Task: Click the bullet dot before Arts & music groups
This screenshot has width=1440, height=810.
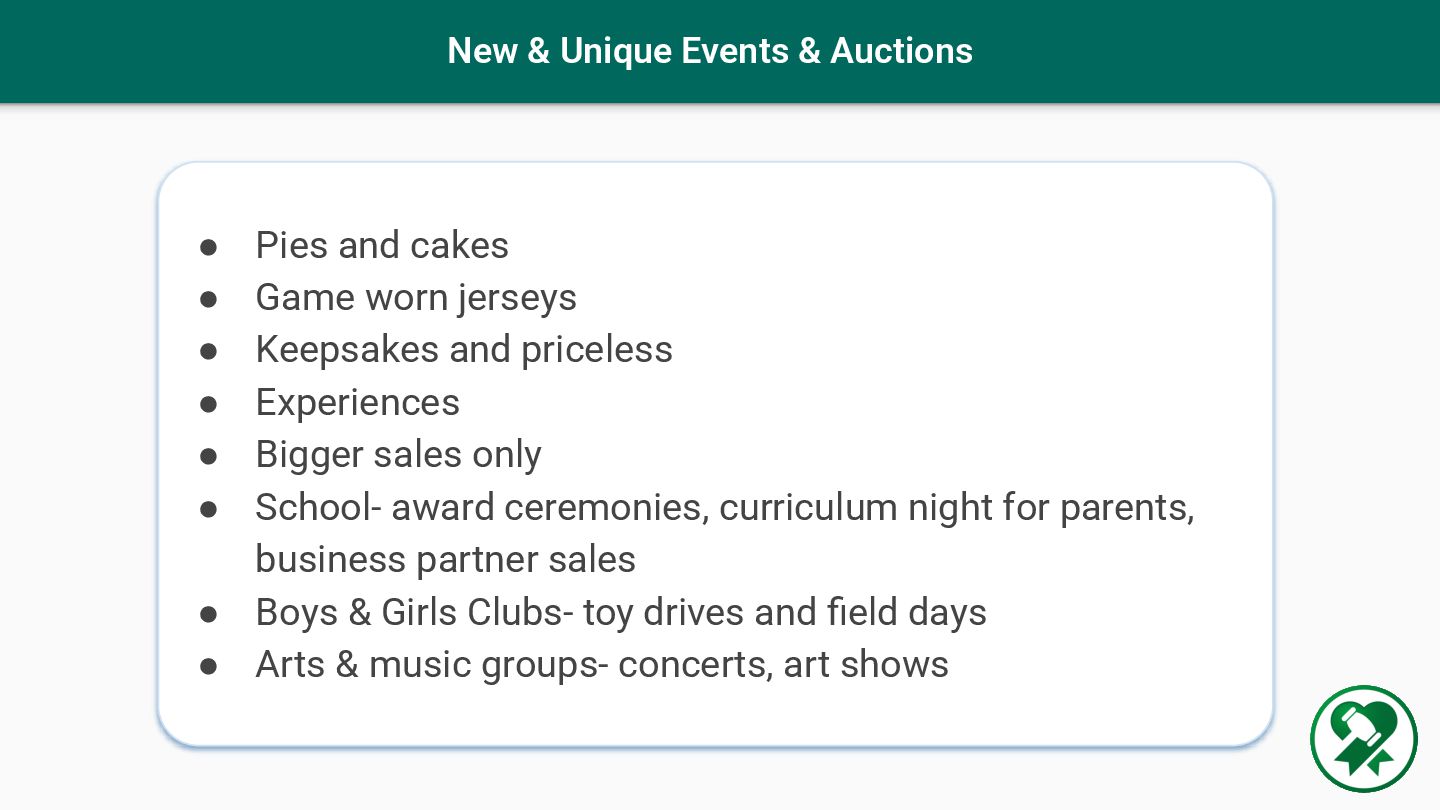Action: pyautogui.click(x=208, y=666)
